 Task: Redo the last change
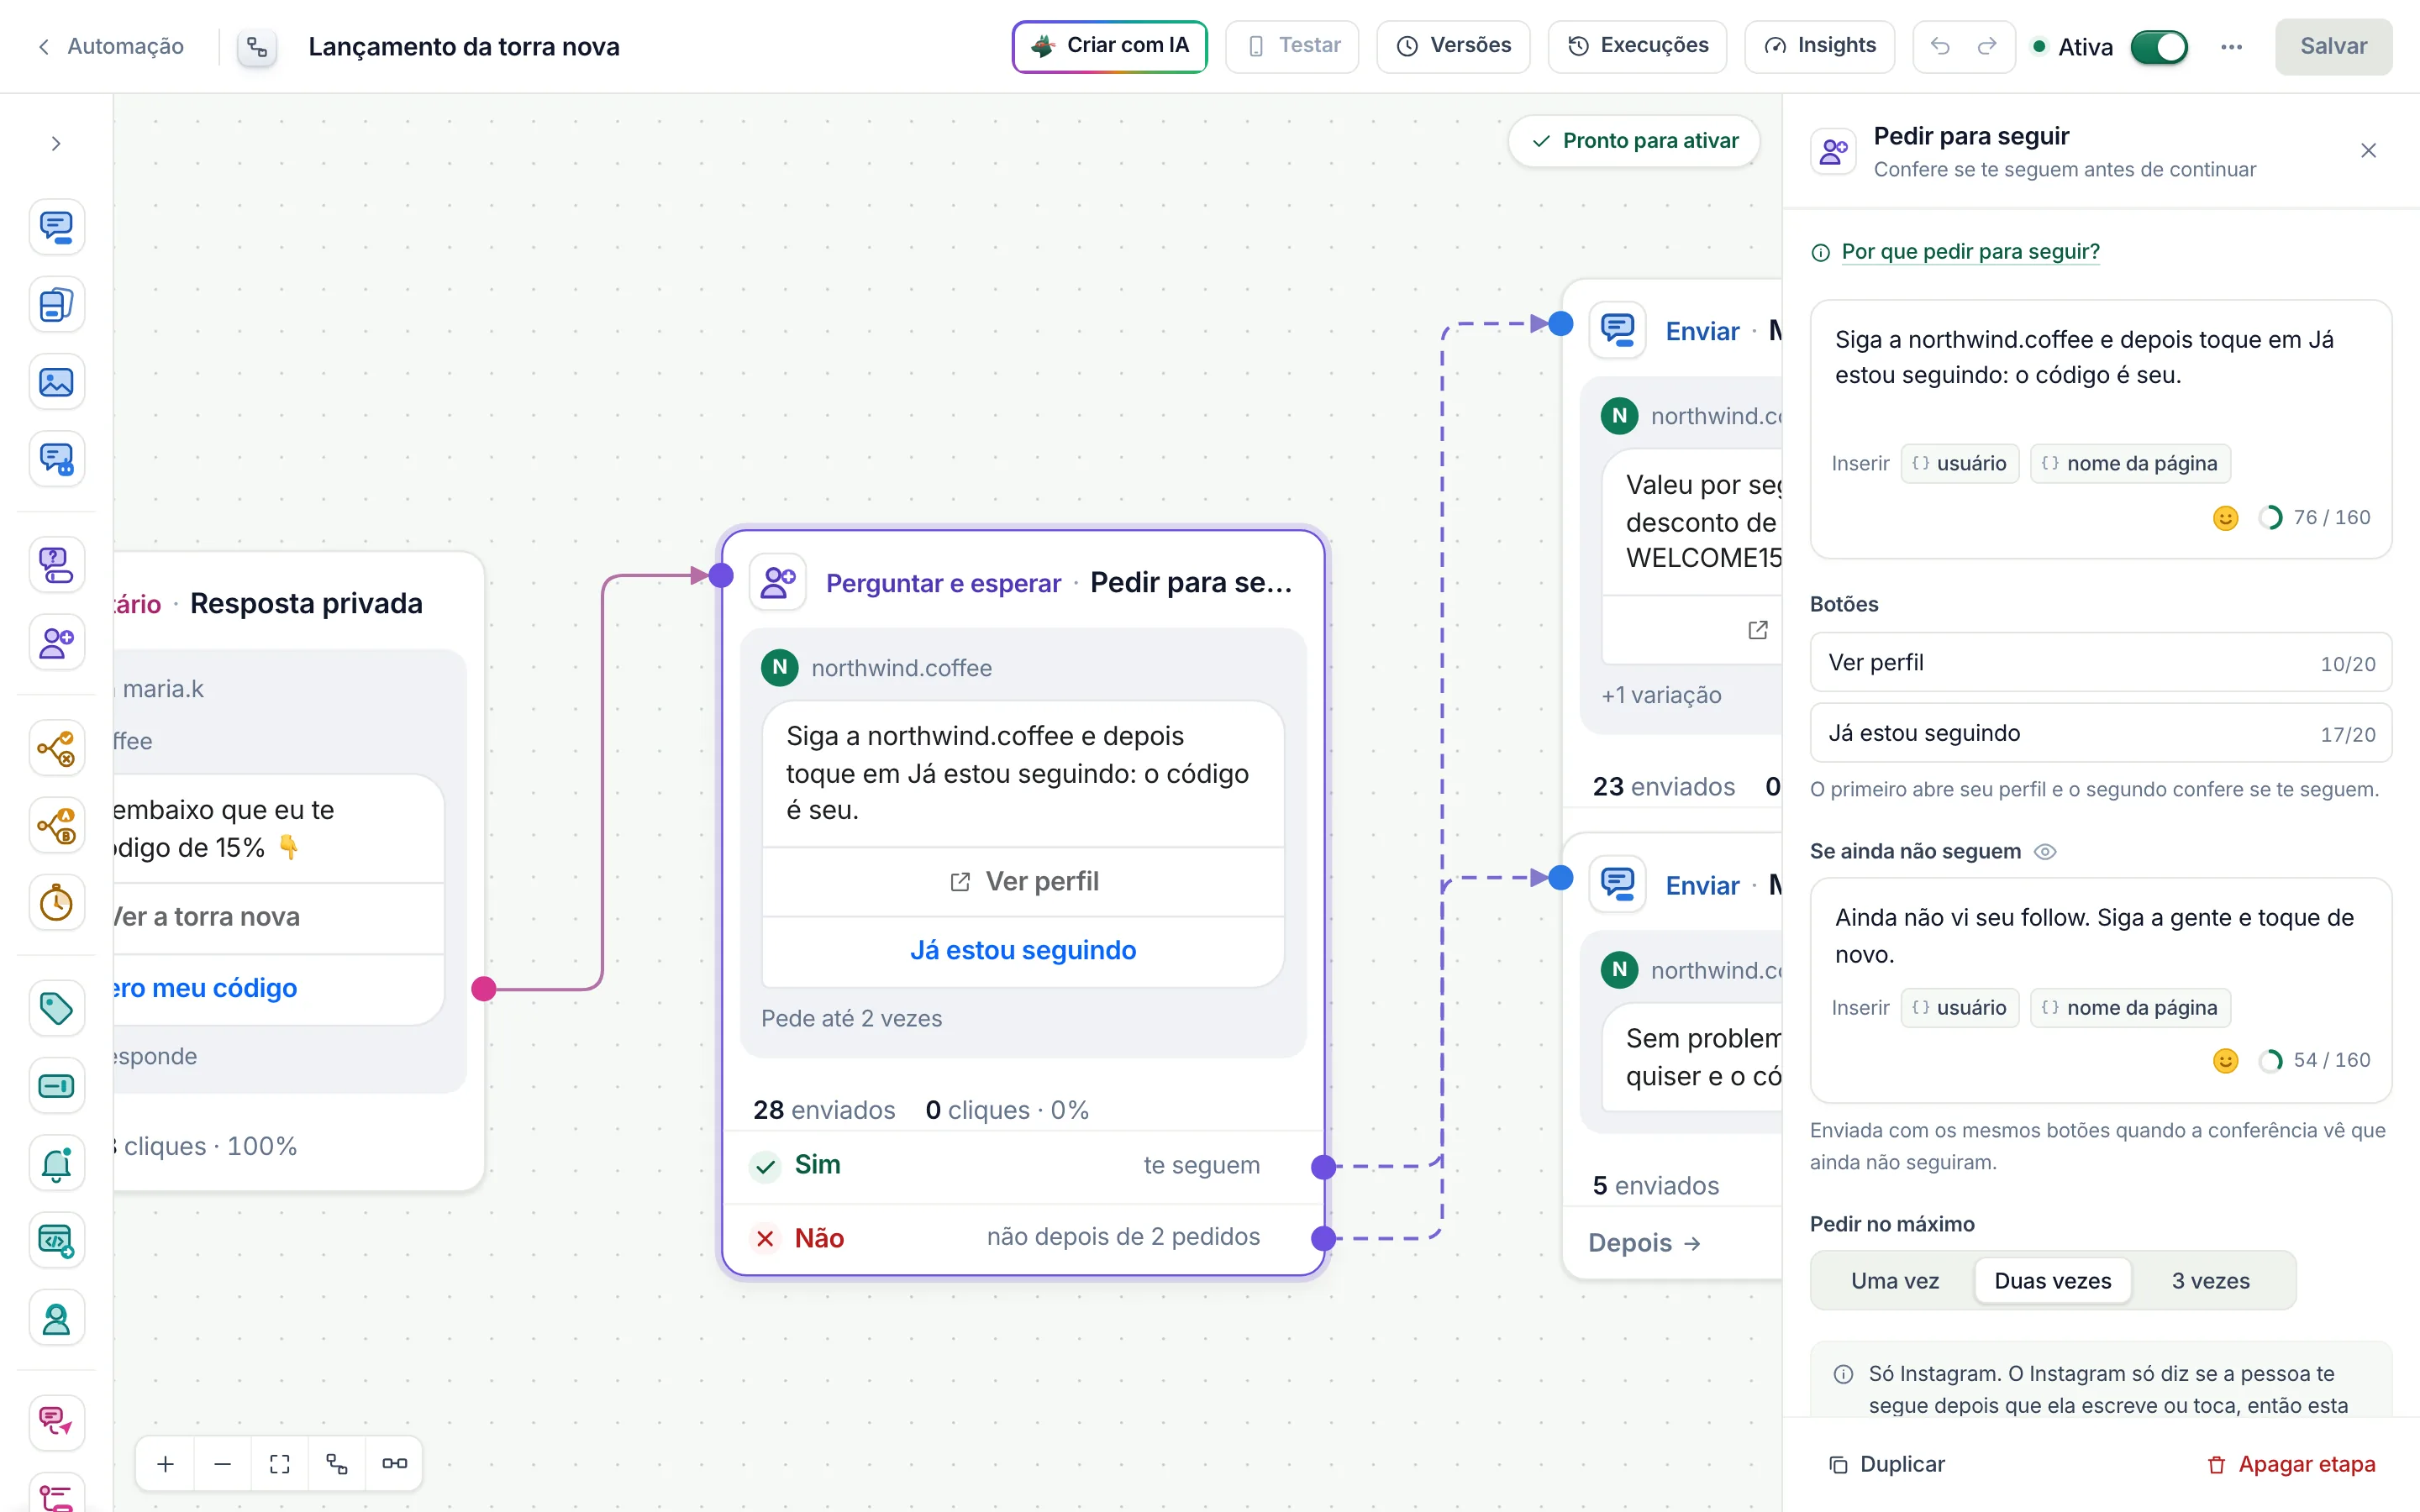click(1987, 46)
